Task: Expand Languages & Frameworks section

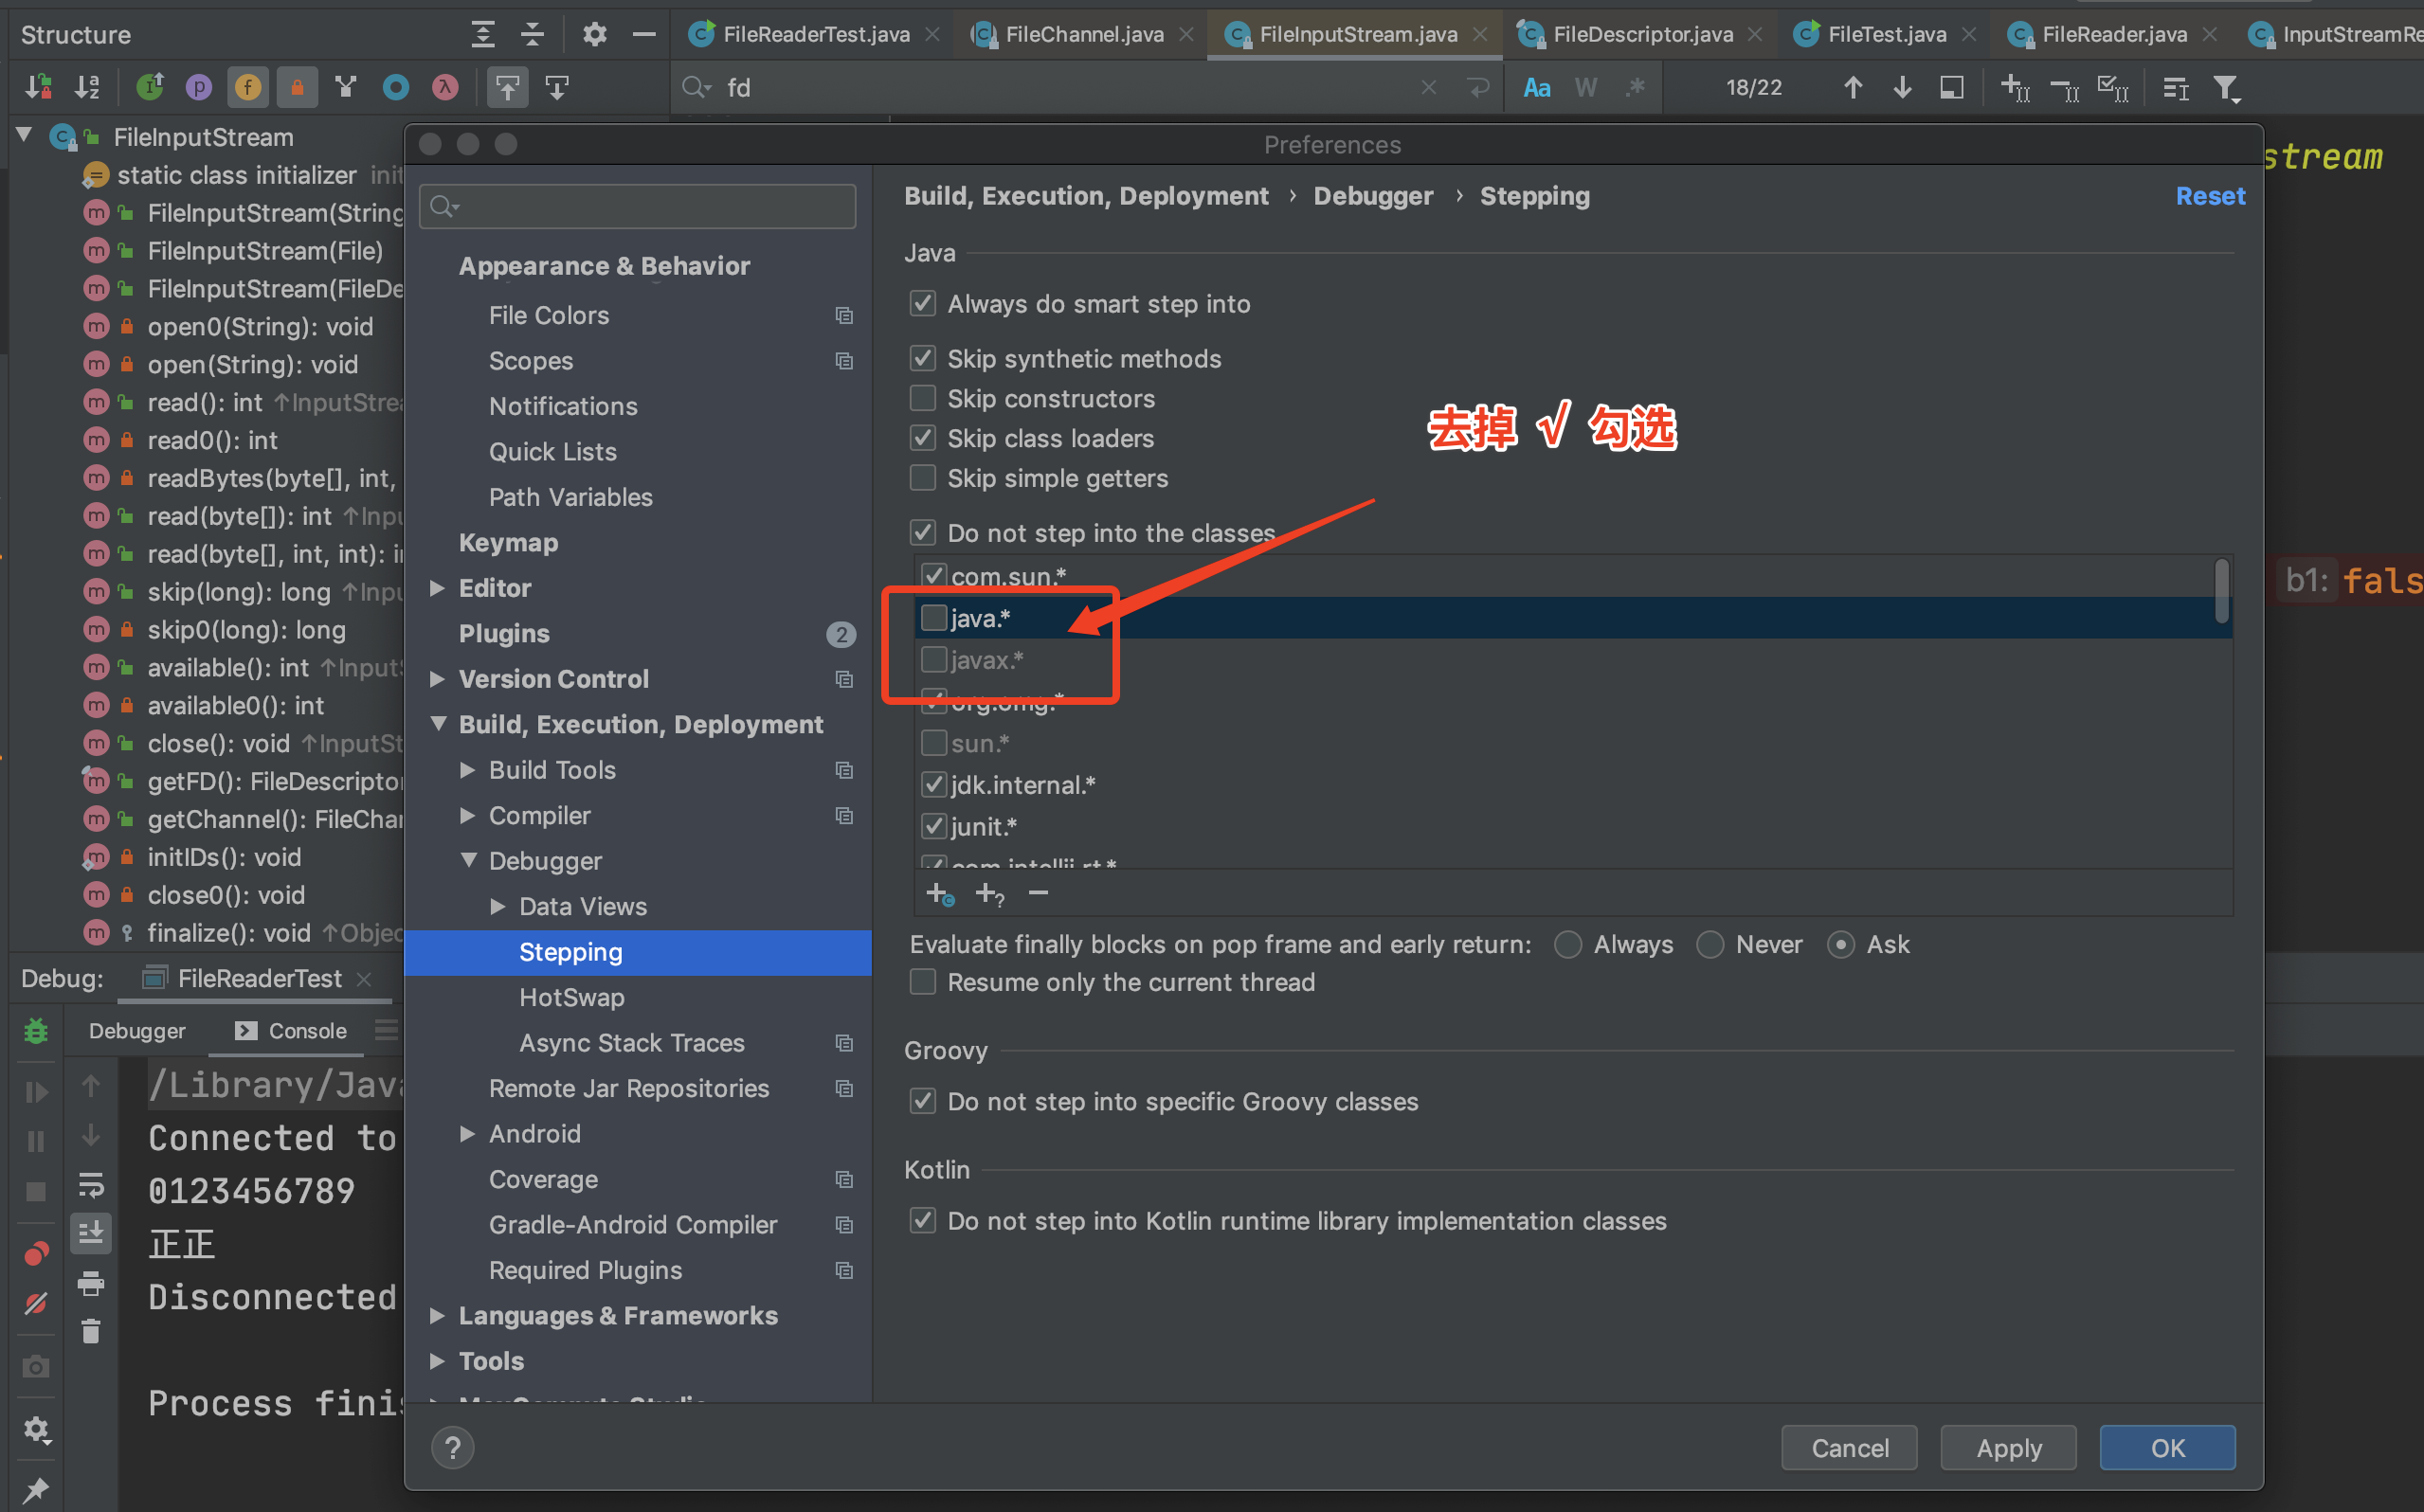Action: pos(437,1316)
